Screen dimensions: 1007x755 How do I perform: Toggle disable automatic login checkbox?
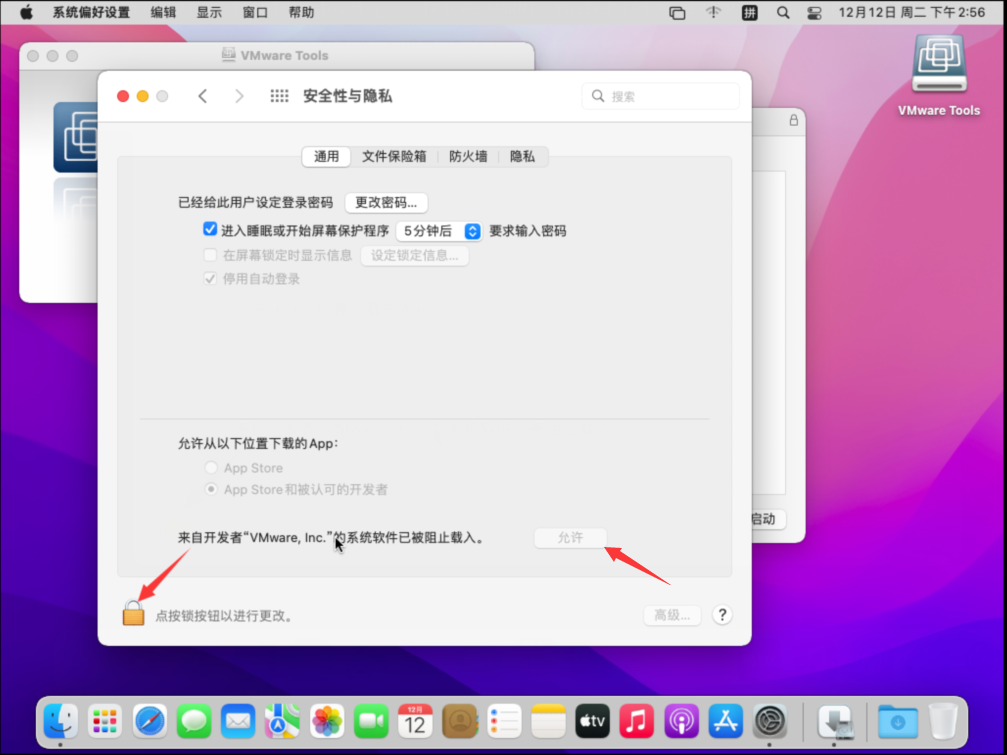210,279
